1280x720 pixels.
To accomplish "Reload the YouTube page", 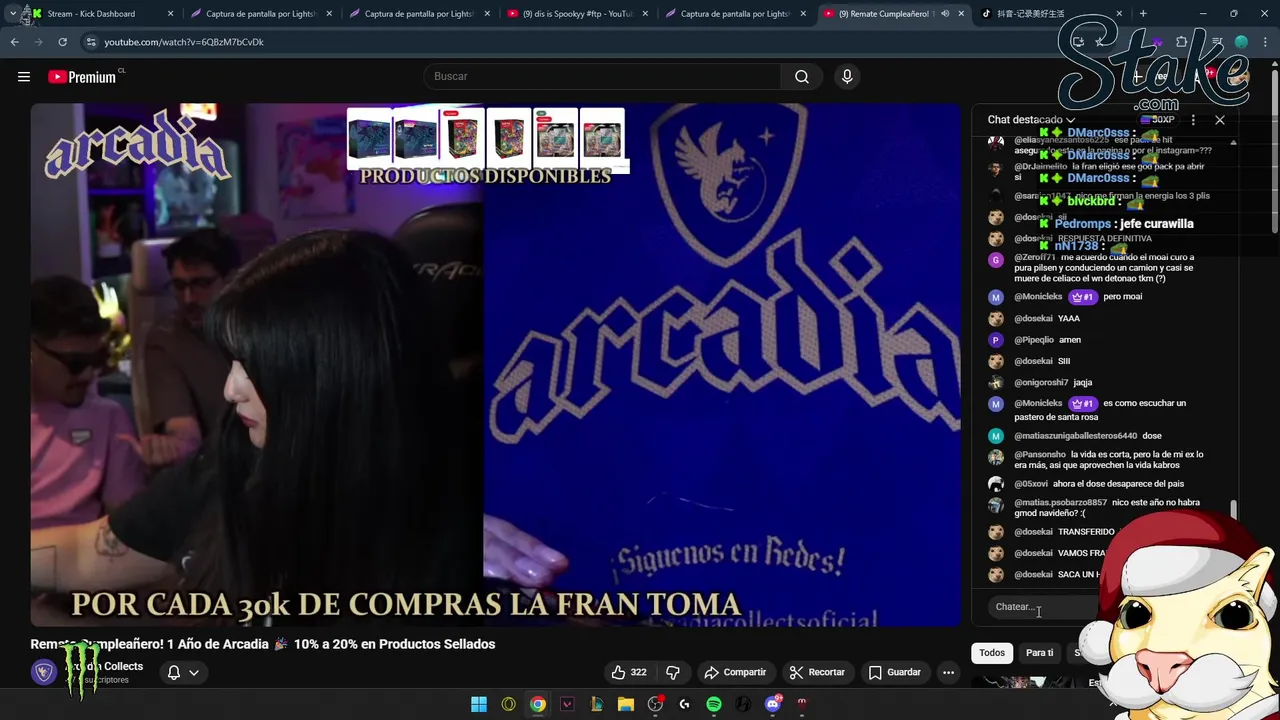I will (x=62, y=42).
